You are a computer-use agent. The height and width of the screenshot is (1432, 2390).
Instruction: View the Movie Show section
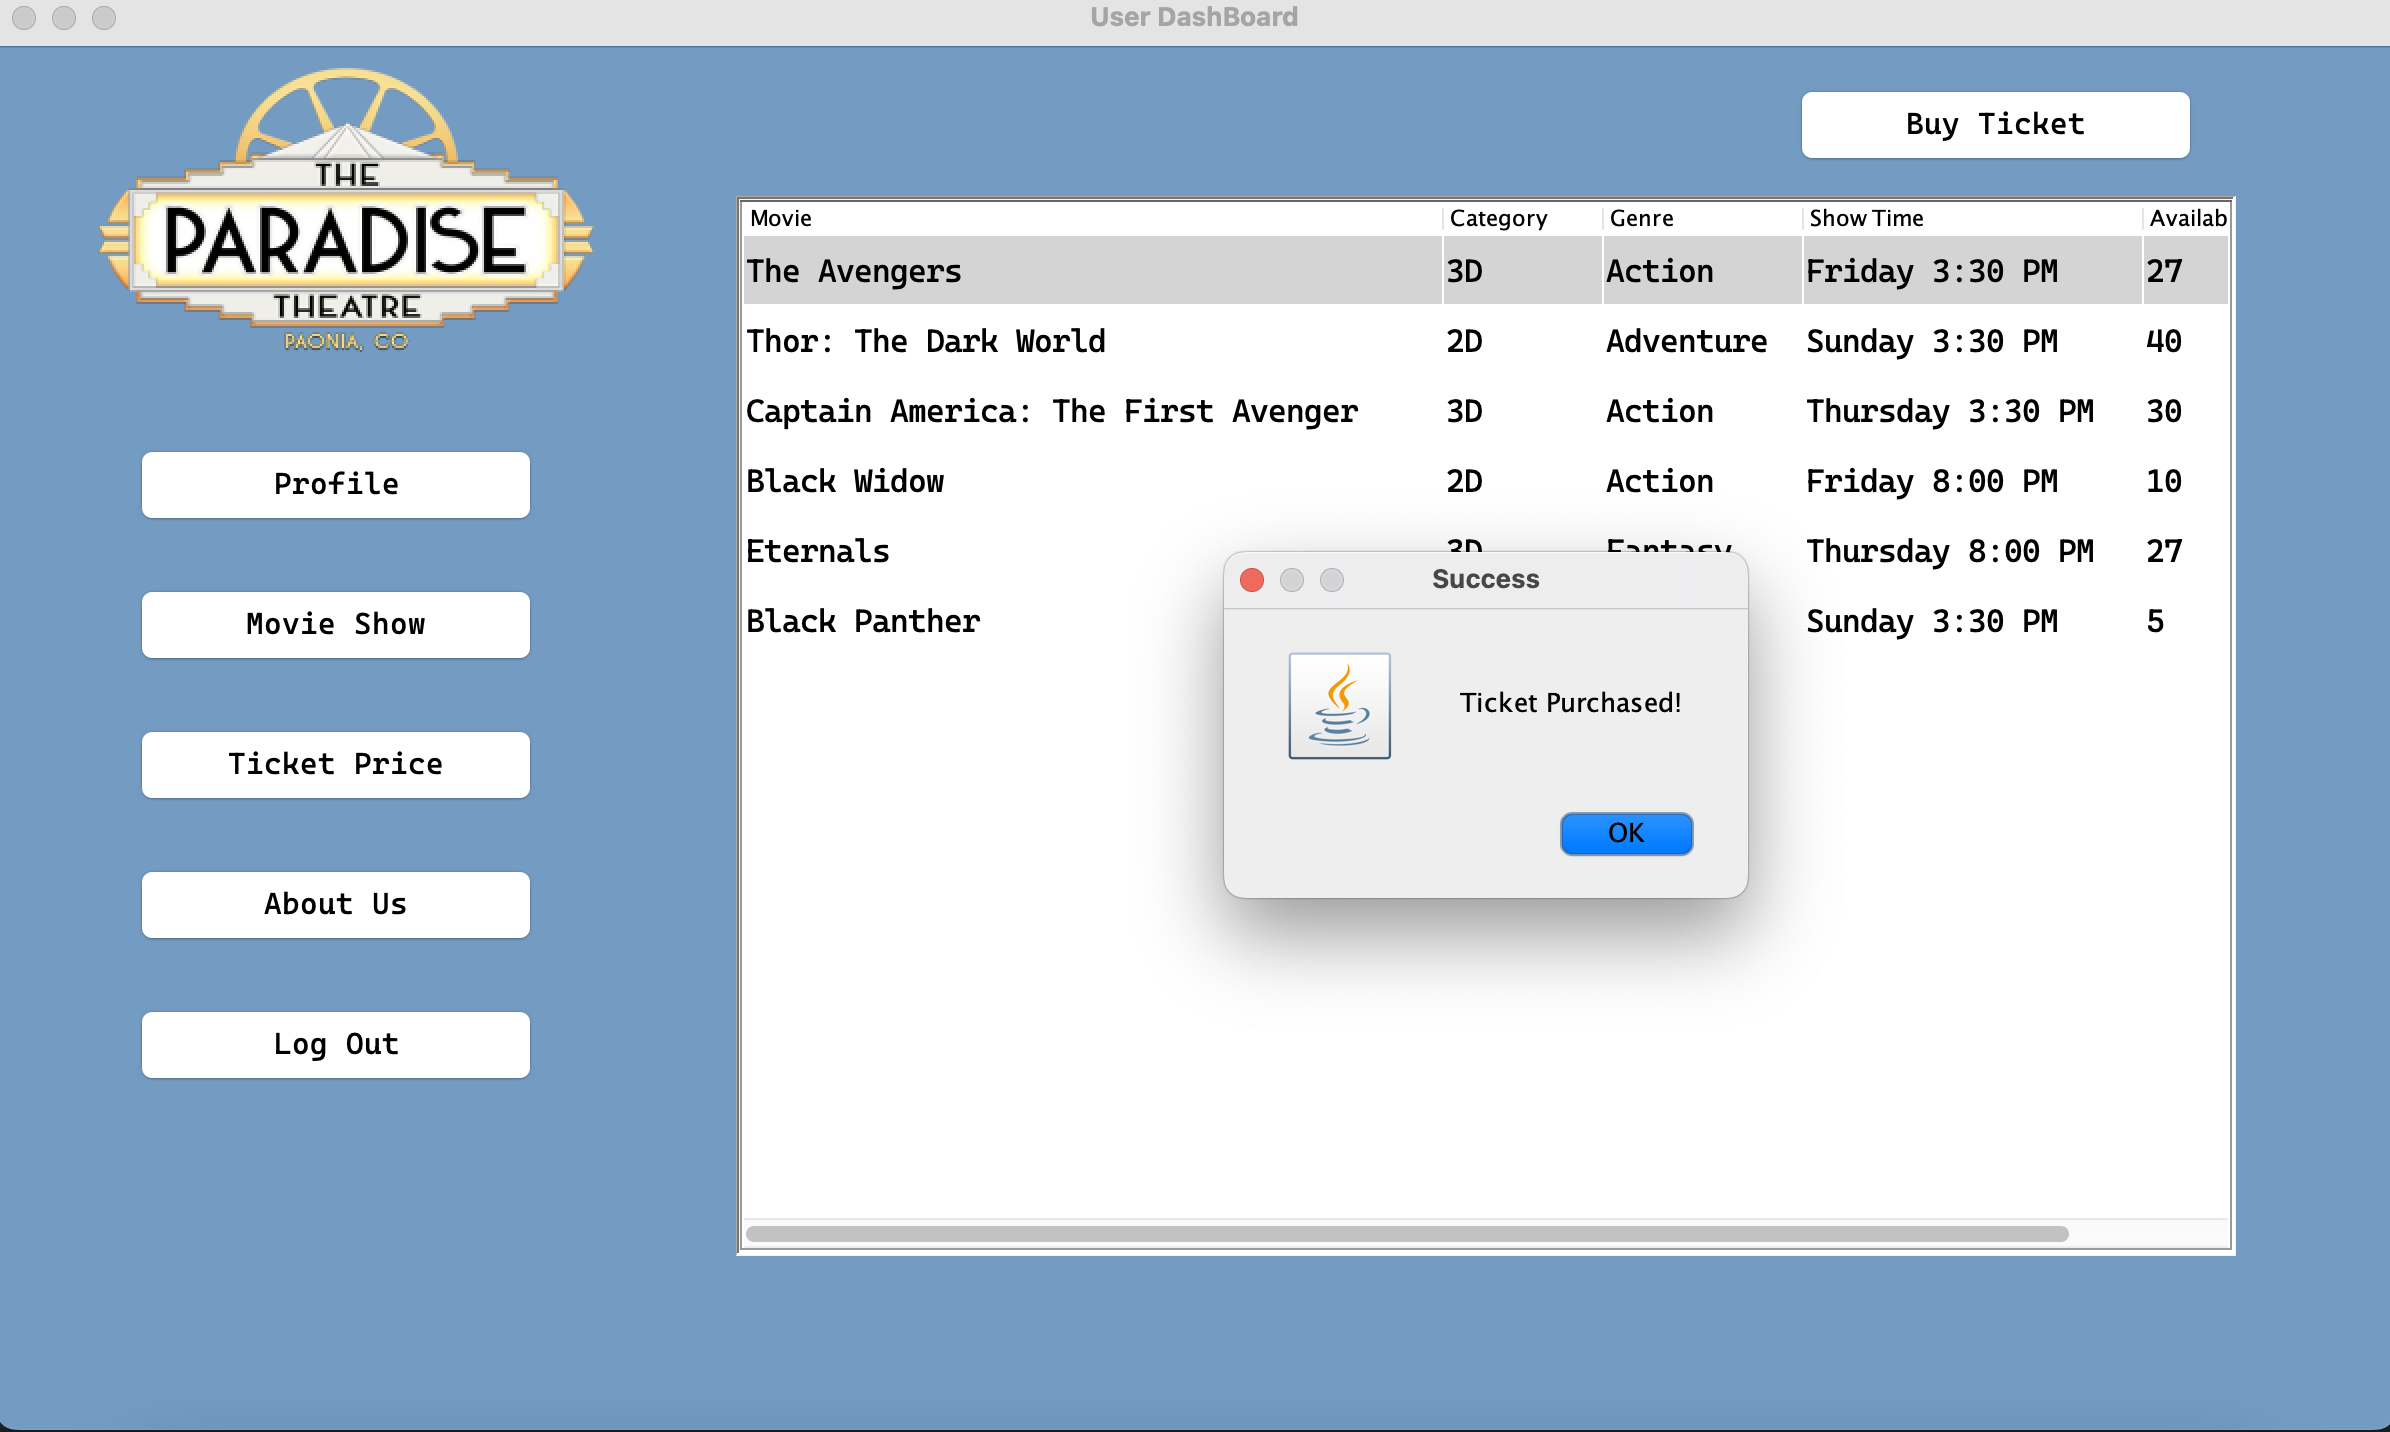[x=335, y=624]
